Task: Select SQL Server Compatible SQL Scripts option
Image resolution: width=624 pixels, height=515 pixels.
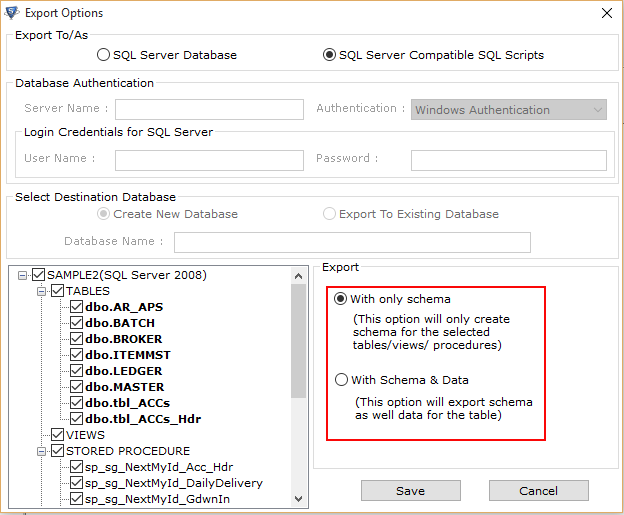Action: pos(329,55)
